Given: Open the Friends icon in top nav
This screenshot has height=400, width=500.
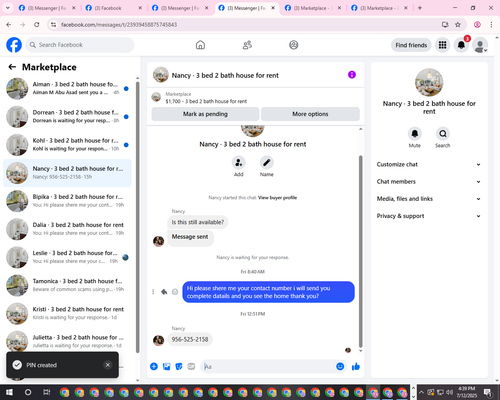Looking at the screenshot, I should [247, 45].
